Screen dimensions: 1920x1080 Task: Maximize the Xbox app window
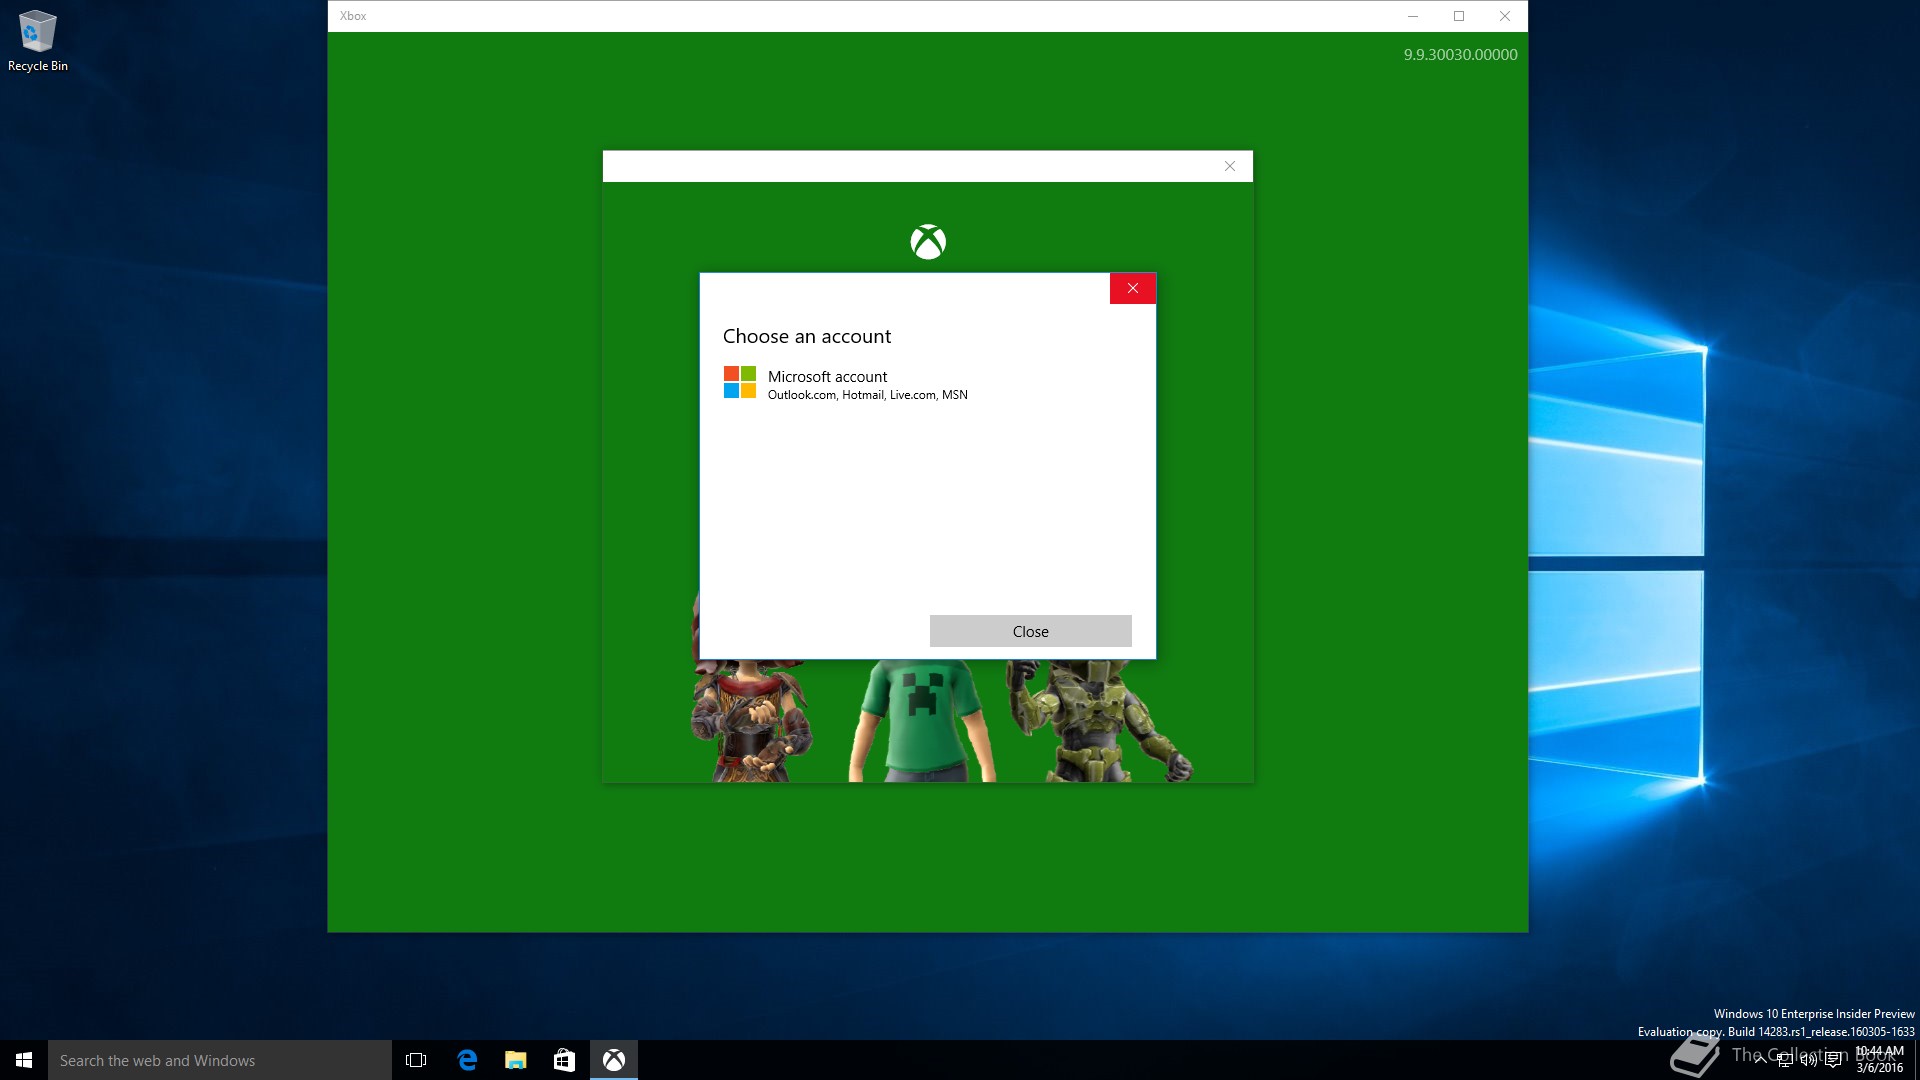click(x=1459, y=16)
